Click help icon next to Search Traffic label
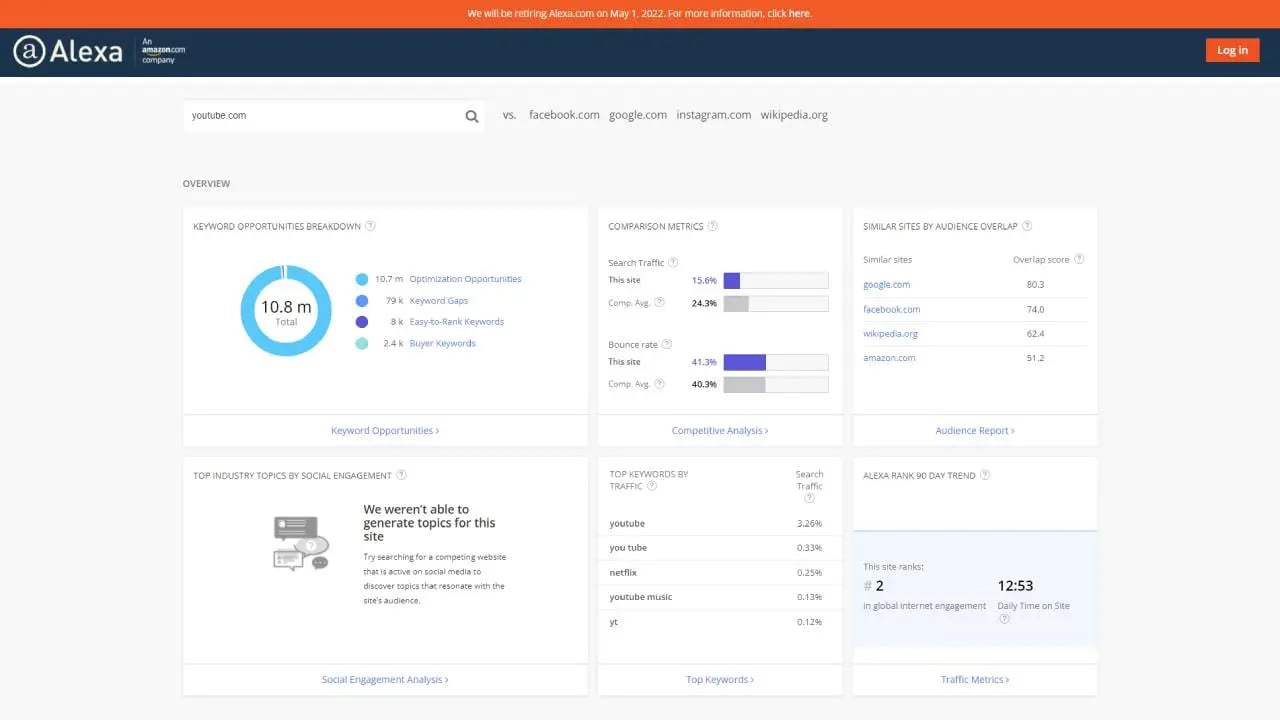 (673, 263)
